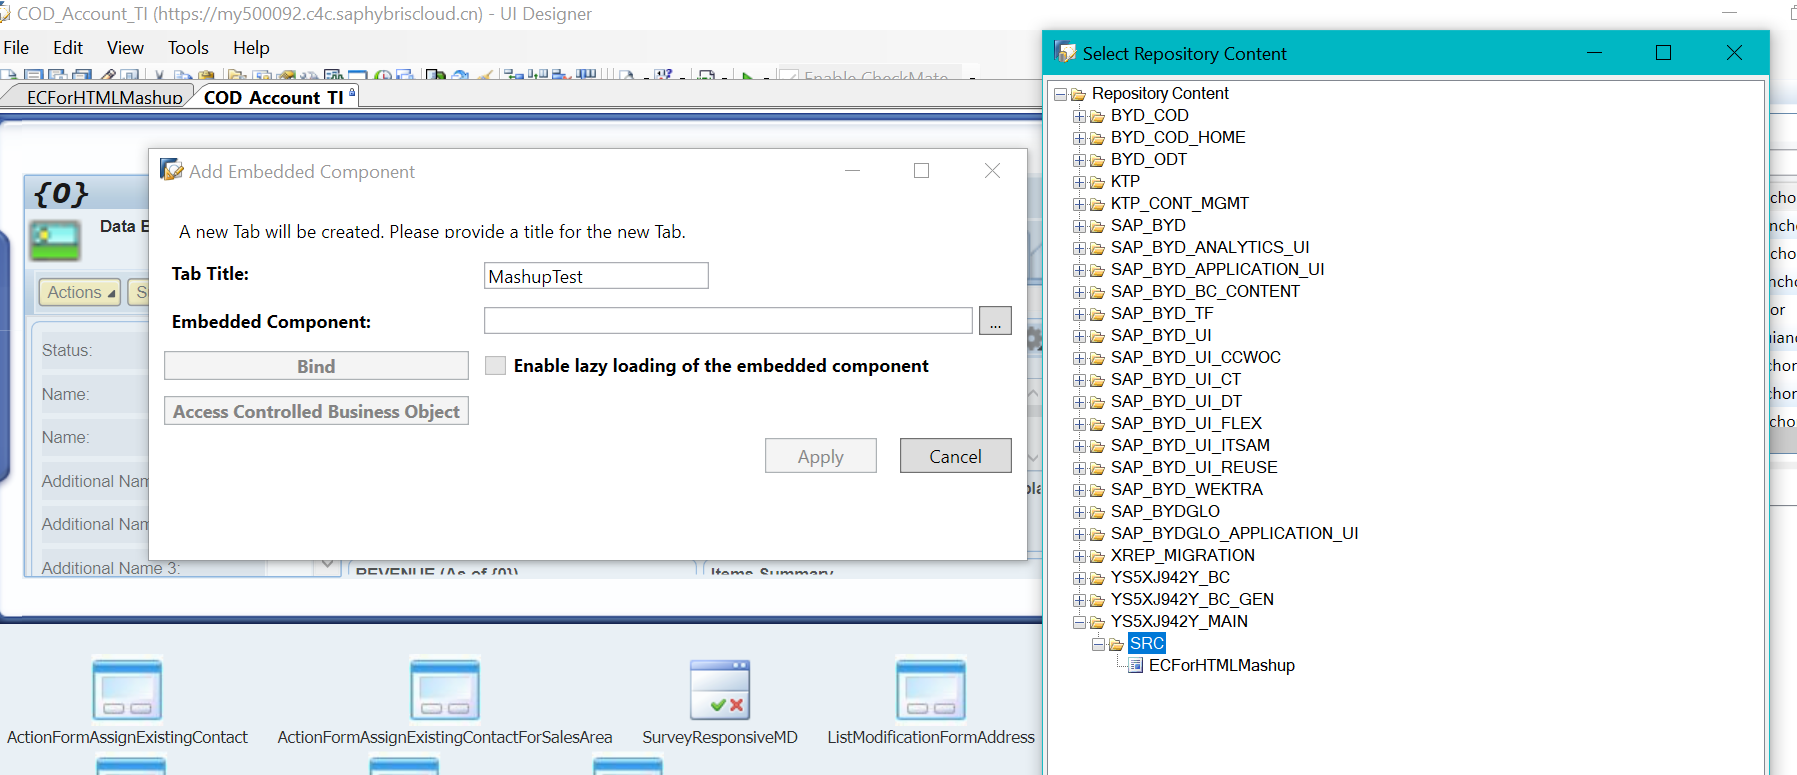Click the YS5XJ942Y_BC_GEN folder icon
The width and height of the screenshot is (1797, 775).
1097,600
